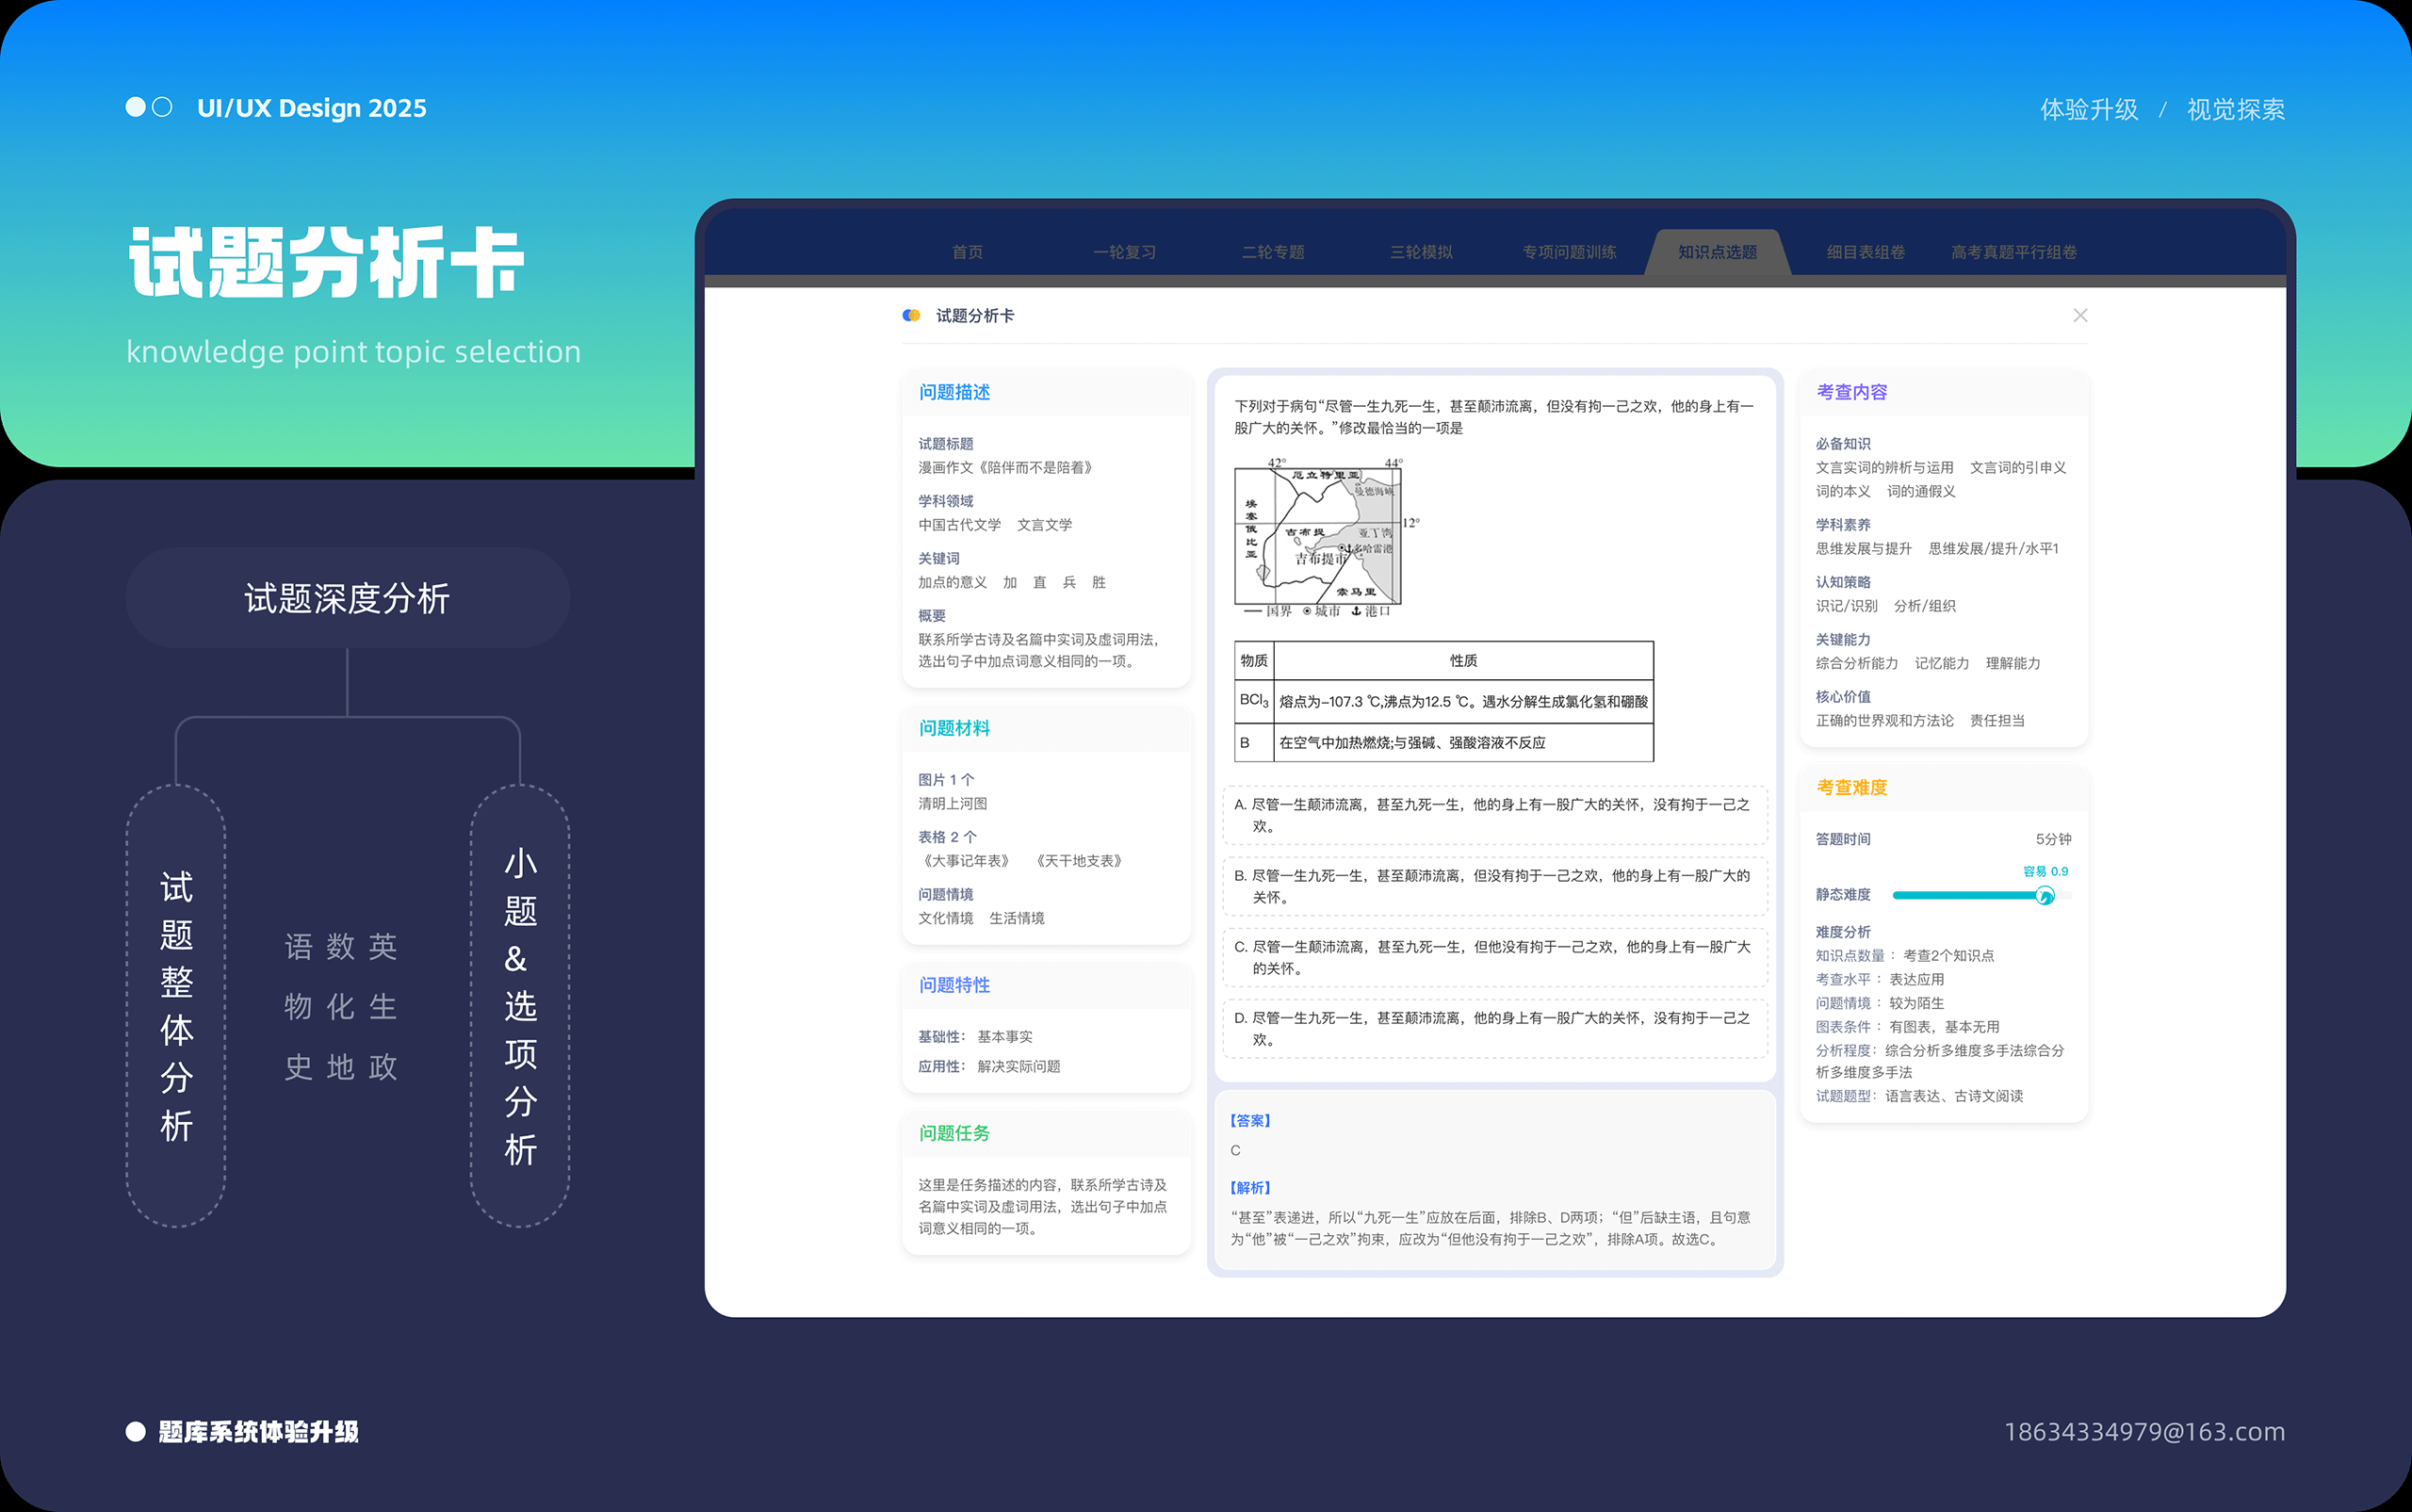Click the map image in the question
The image size is (2412, 1512).
(x=1318, y=537)
